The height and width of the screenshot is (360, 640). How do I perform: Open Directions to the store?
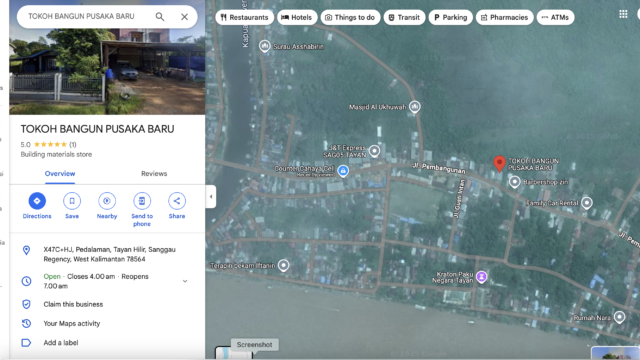coord(37,206)
